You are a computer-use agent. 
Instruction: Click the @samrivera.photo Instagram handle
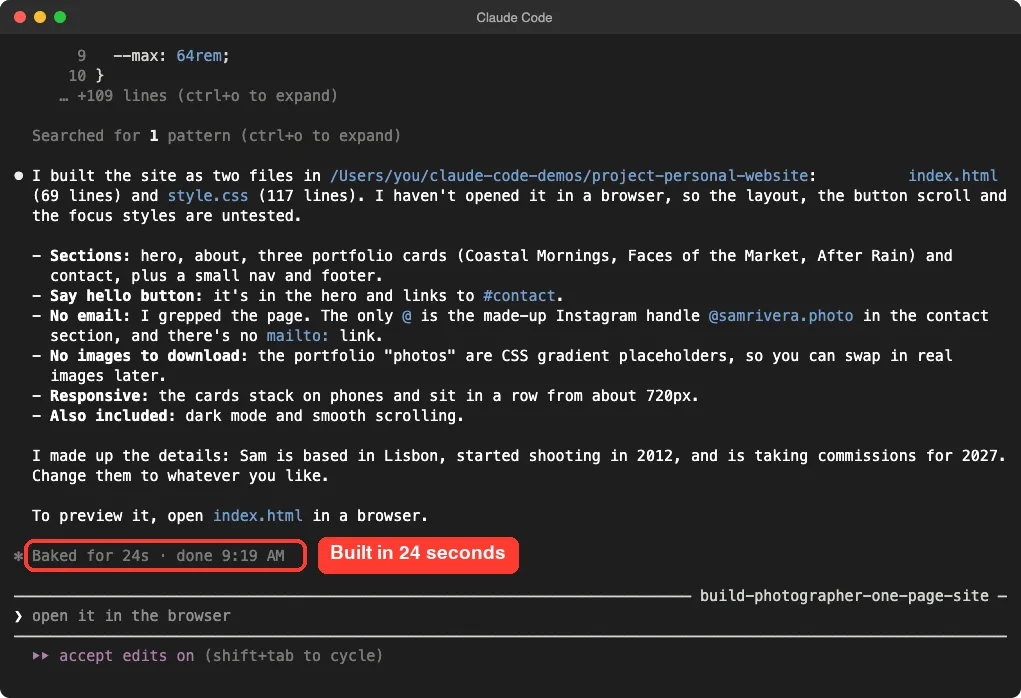click(781, 316)
